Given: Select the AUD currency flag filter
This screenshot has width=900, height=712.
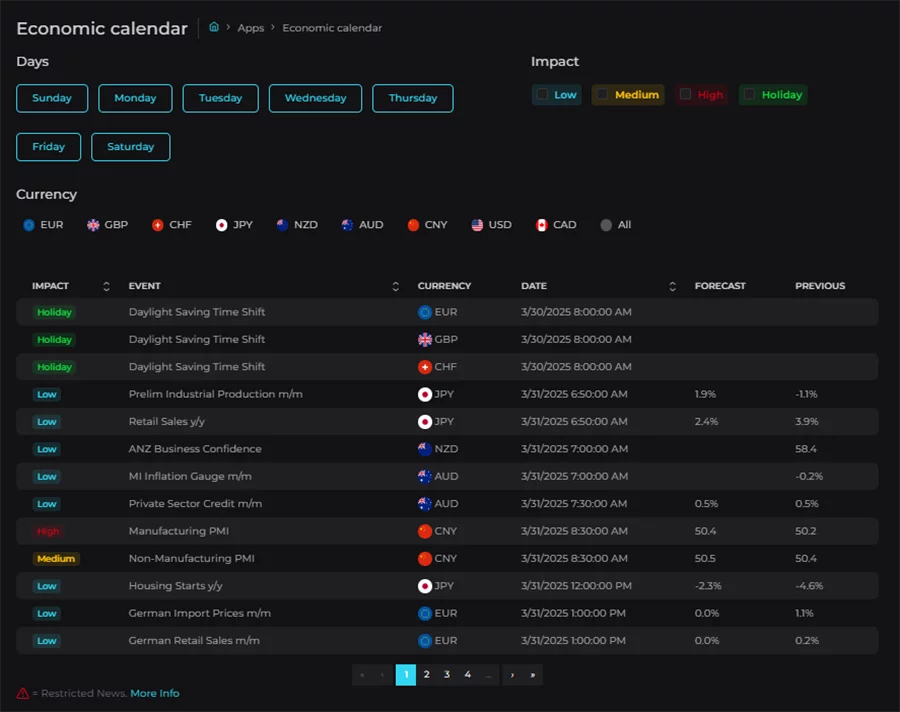Looking at the screenshot, I should [347, 225].
